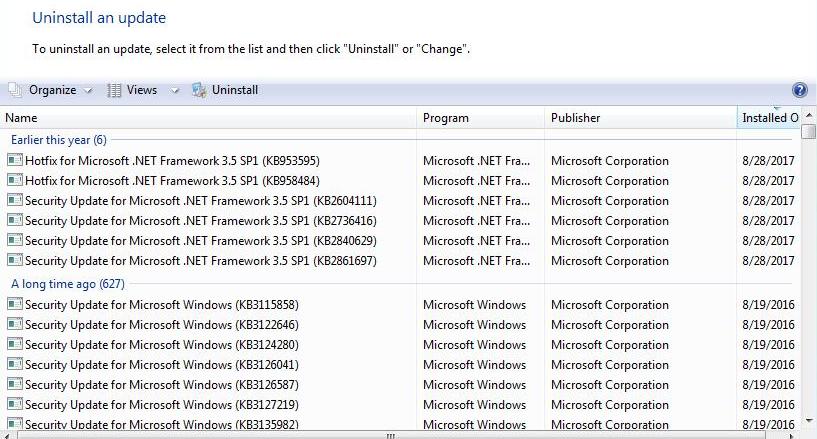Click the Organize toolbar icon

pyautogui.click(x=15, y=90)
